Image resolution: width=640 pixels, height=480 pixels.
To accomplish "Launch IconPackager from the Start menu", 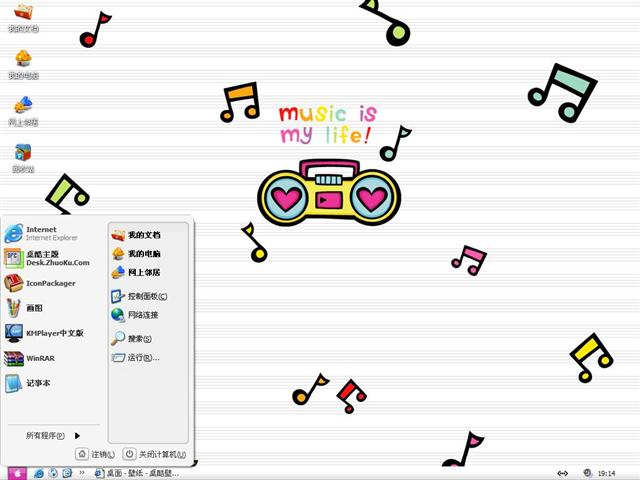I will [45, 283].
